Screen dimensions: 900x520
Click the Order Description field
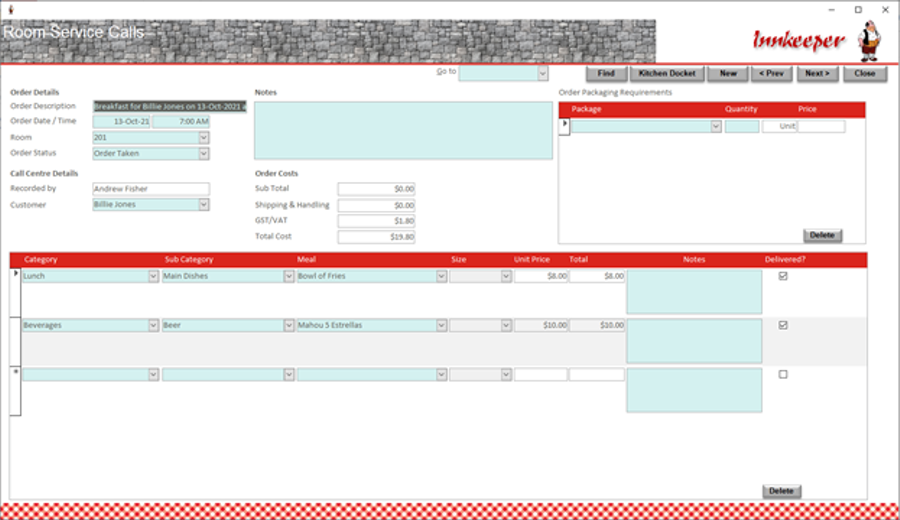click(x=170, y=107)
